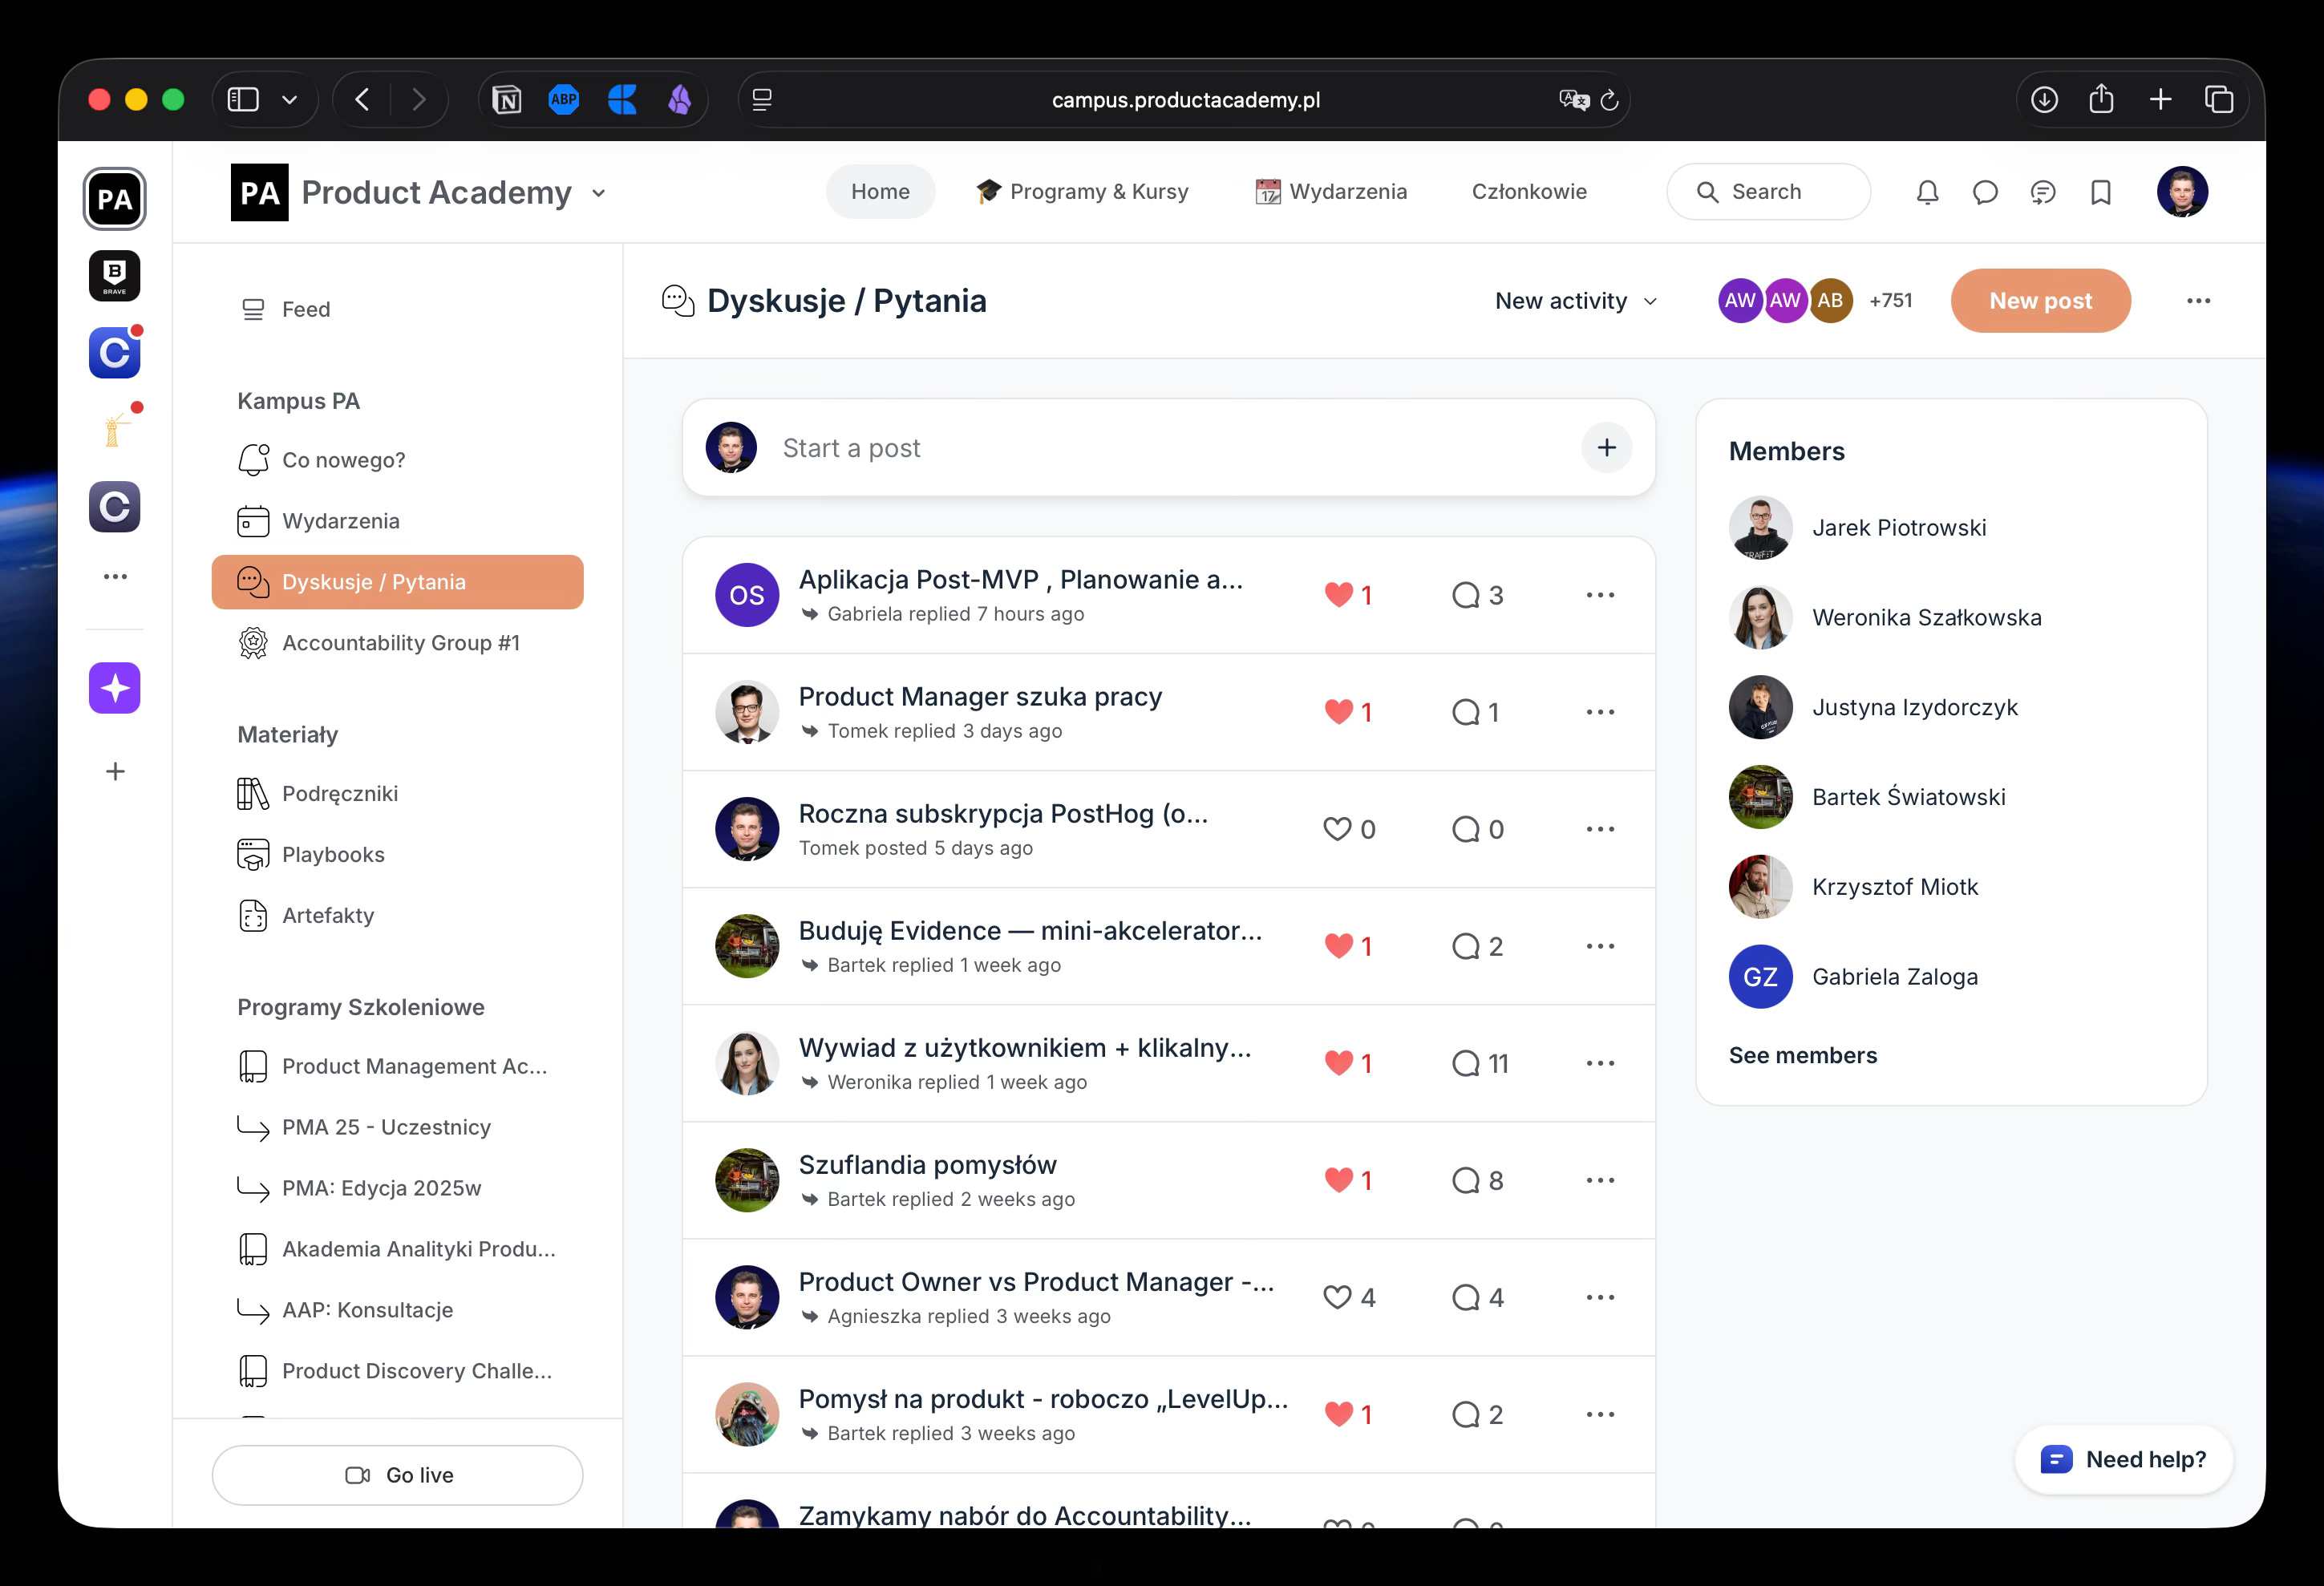Open direct messages chat bubble icon
2324x1586 pixels.
(x=1985, y=192)
